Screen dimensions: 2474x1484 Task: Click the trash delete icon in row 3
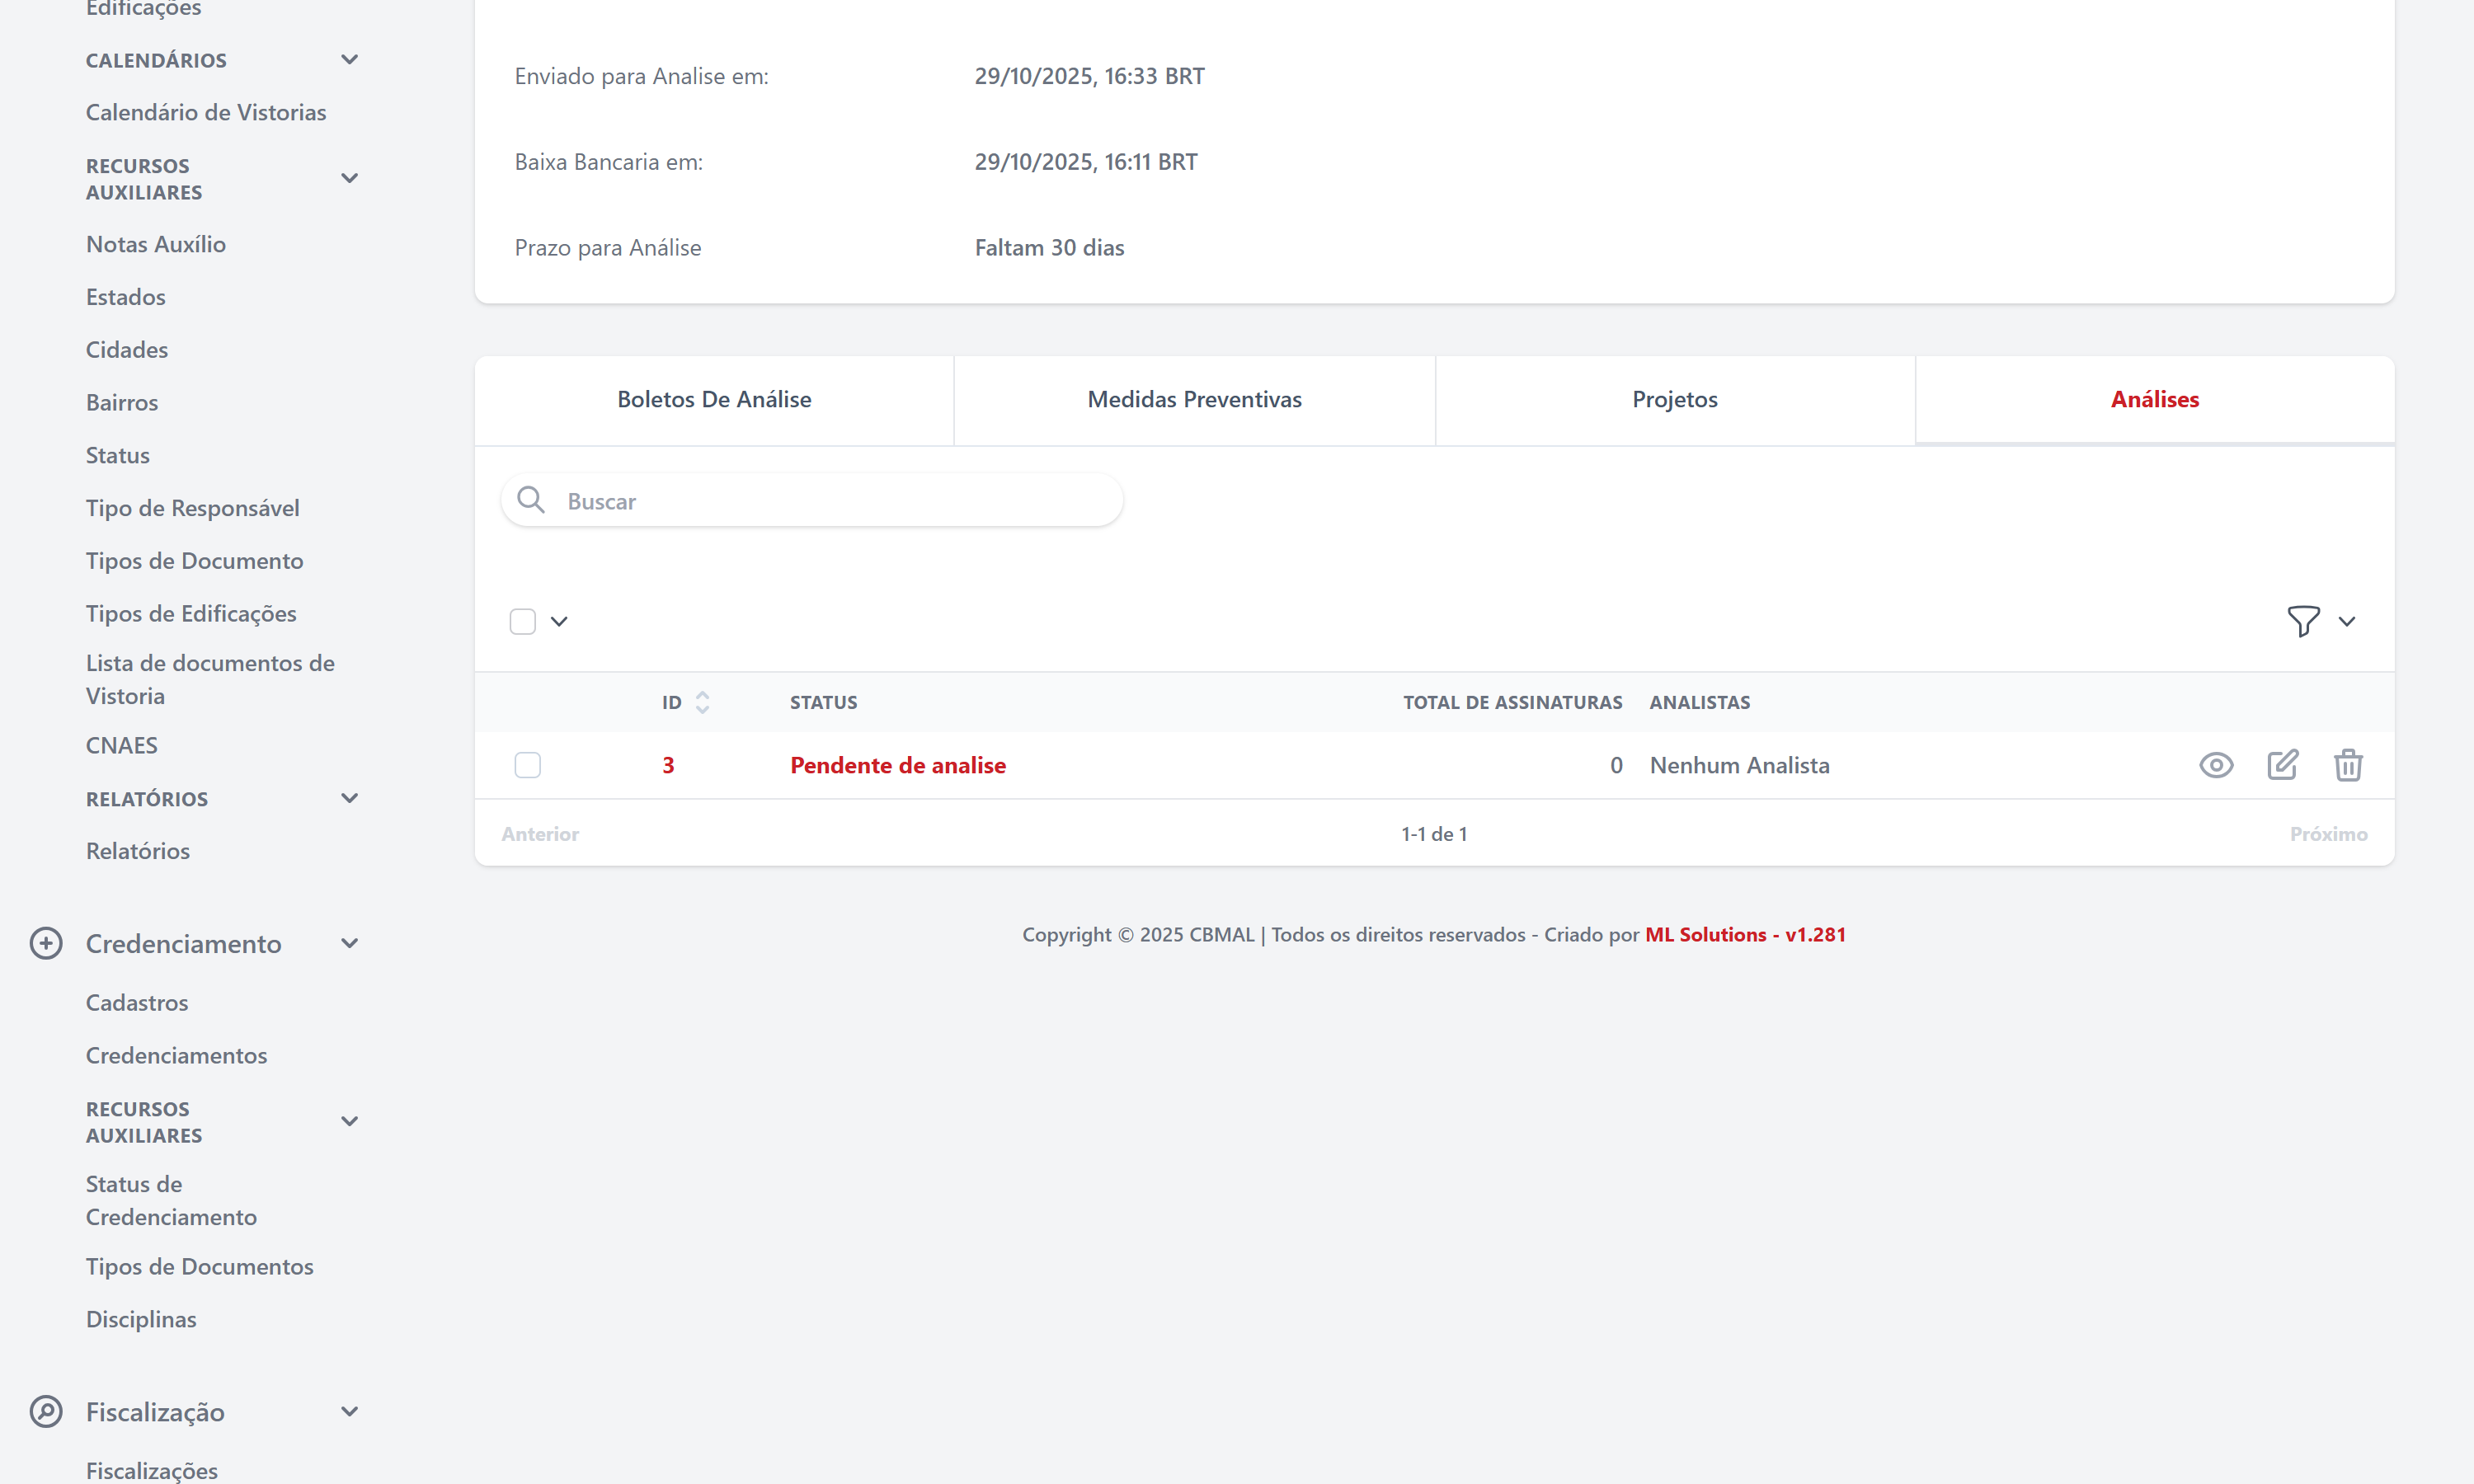point(2348,765)
